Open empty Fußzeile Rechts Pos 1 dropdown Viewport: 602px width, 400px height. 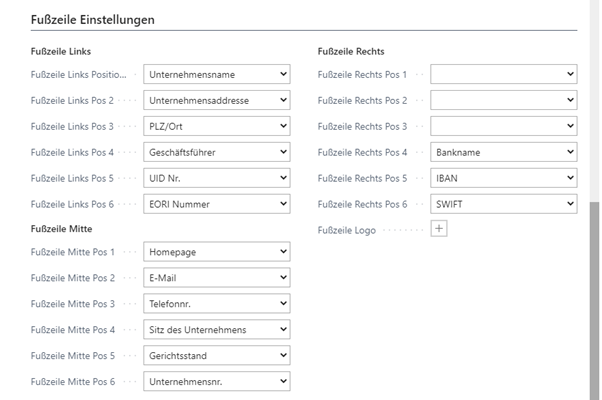click(504, 74)
